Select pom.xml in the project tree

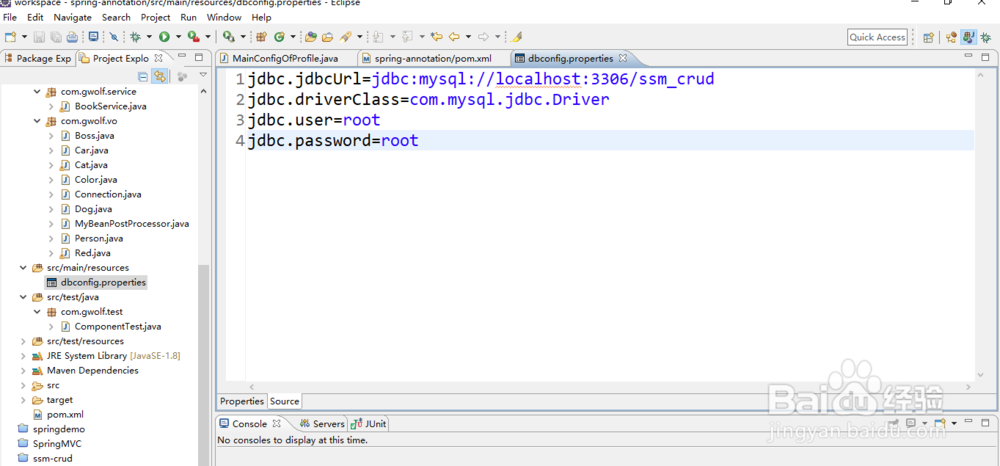(65, 414)
